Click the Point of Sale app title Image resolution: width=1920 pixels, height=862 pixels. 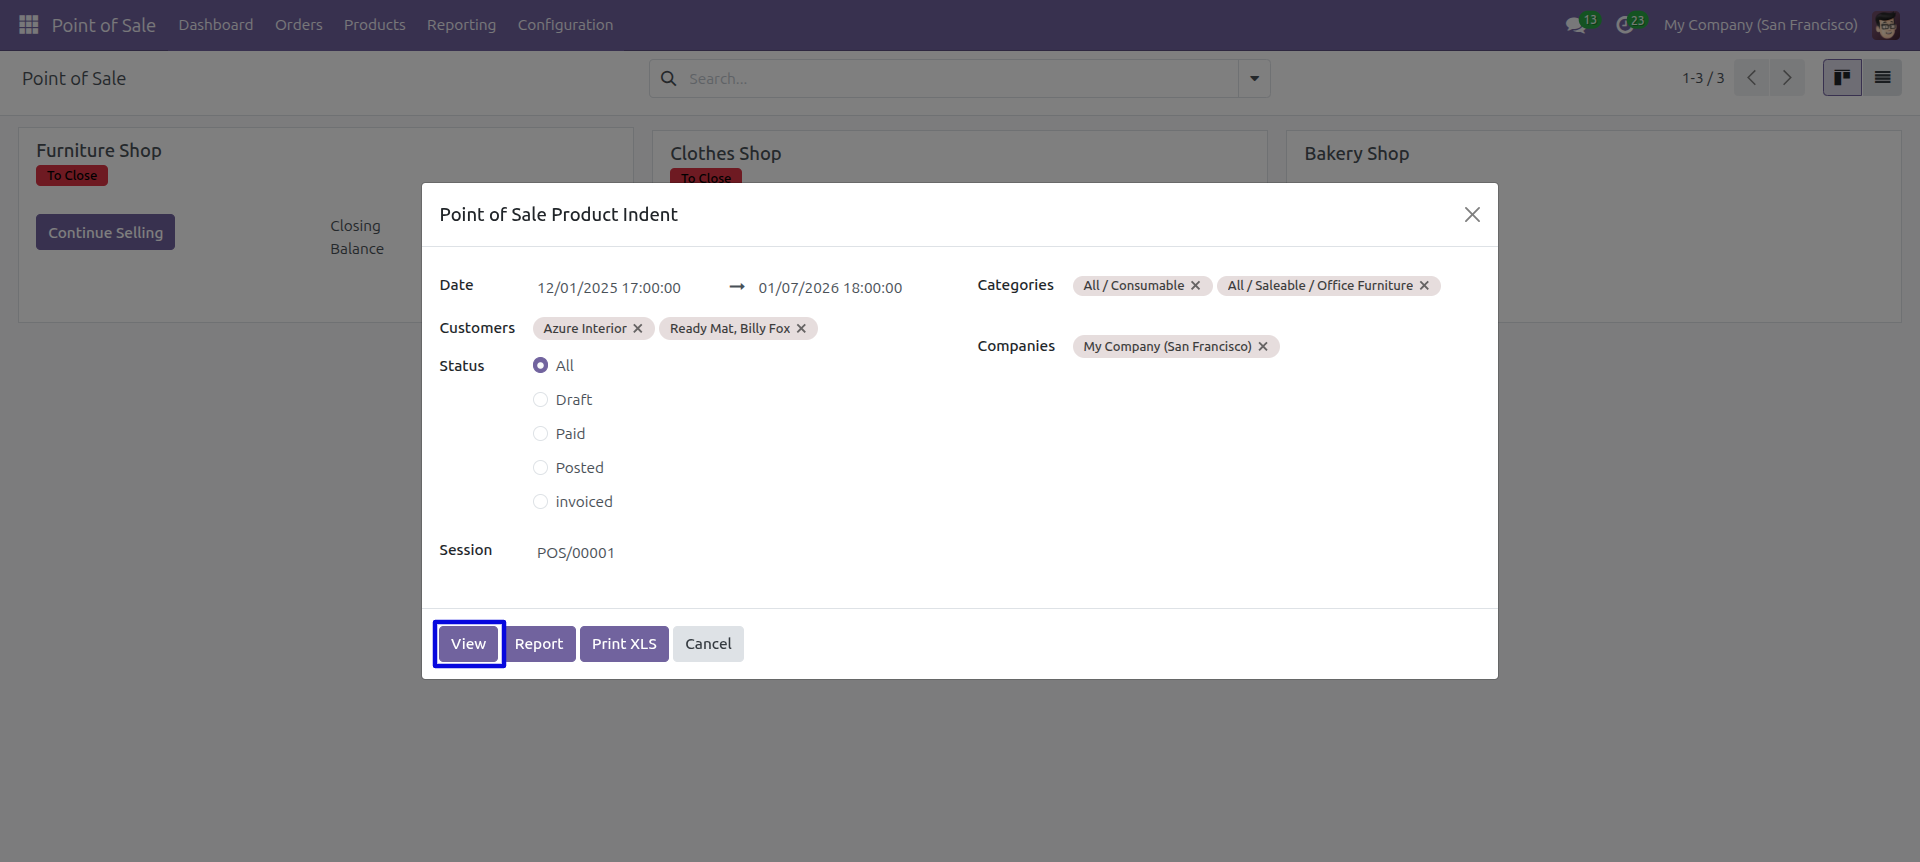[104, 25]
